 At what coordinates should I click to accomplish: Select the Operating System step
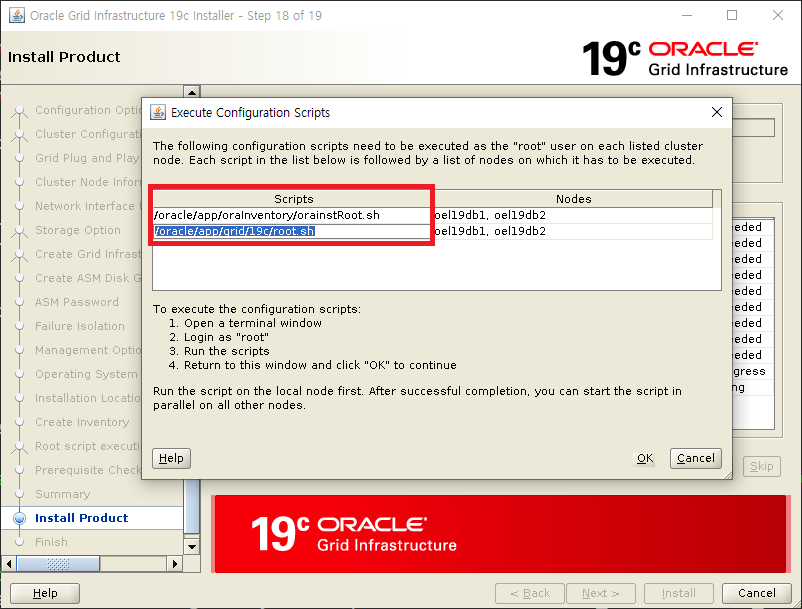(86, 374)
